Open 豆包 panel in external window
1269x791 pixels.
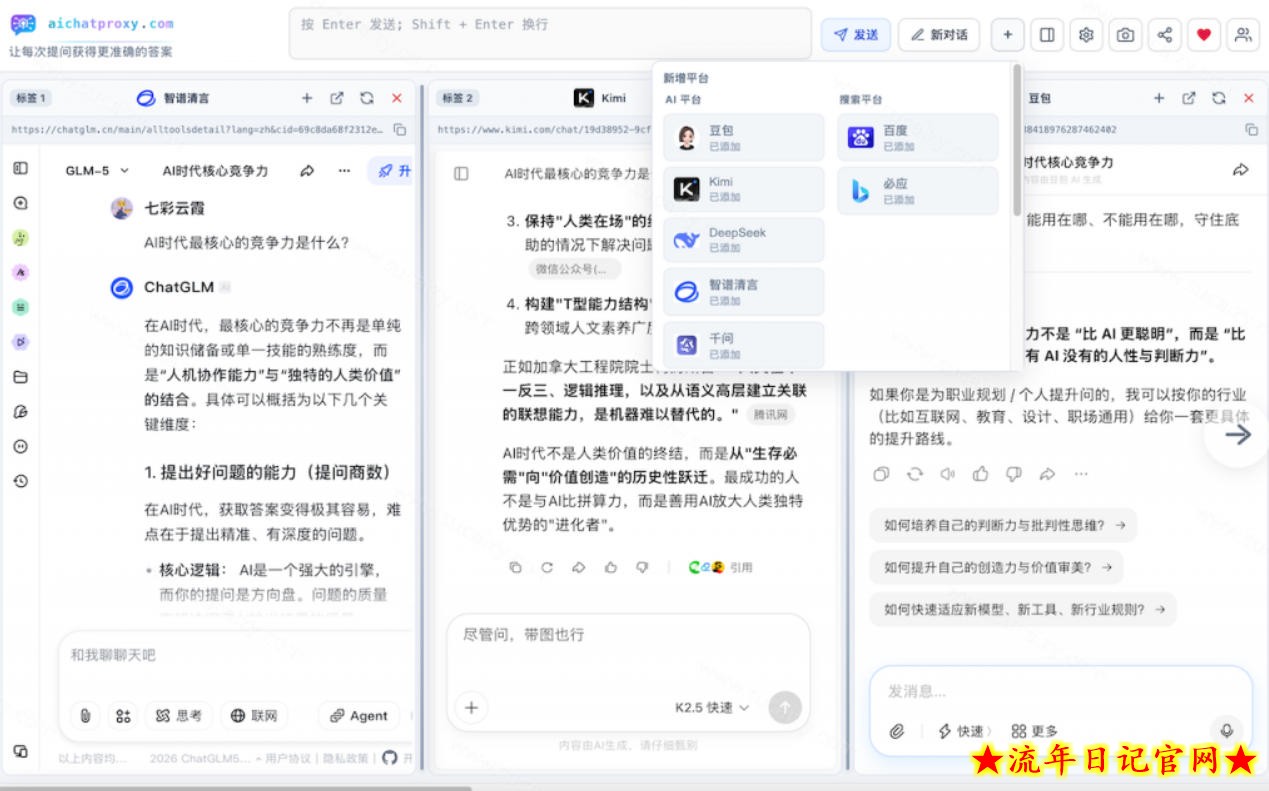pyautogui.click(x=1188, y=98)
